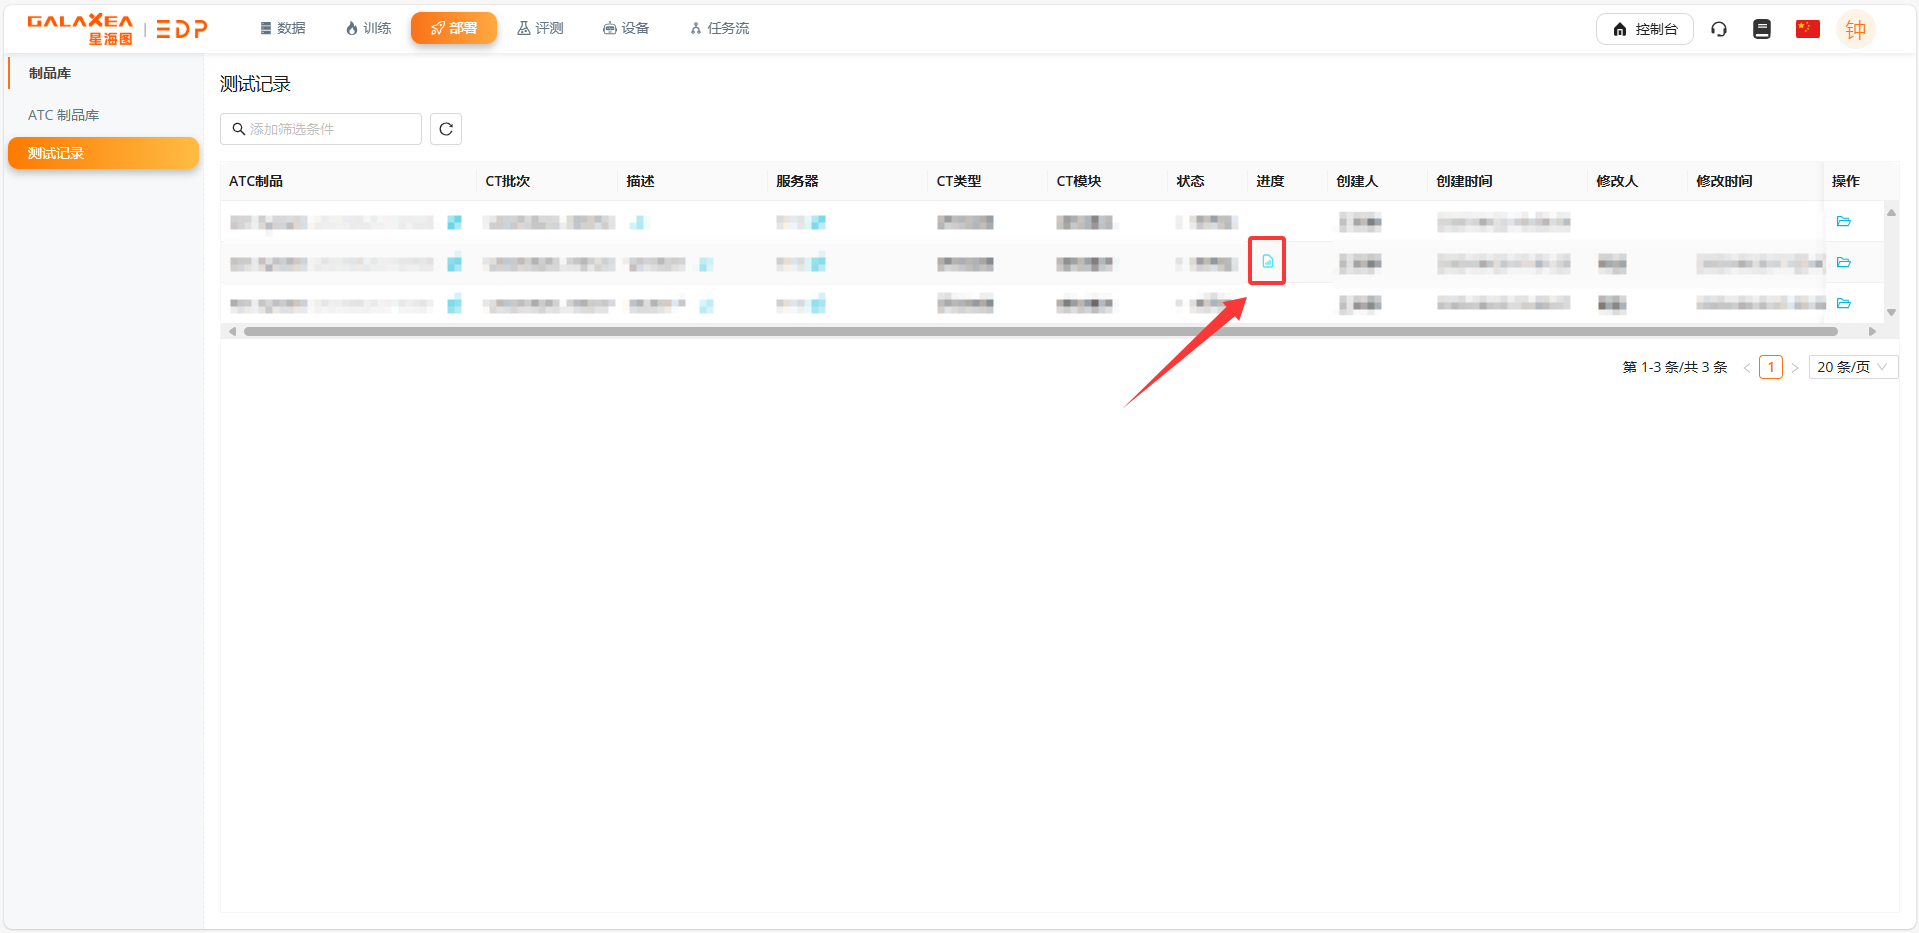The image size is (1919, 933).
Task: Open the folder action in the first row
Action: [1843, 221]
